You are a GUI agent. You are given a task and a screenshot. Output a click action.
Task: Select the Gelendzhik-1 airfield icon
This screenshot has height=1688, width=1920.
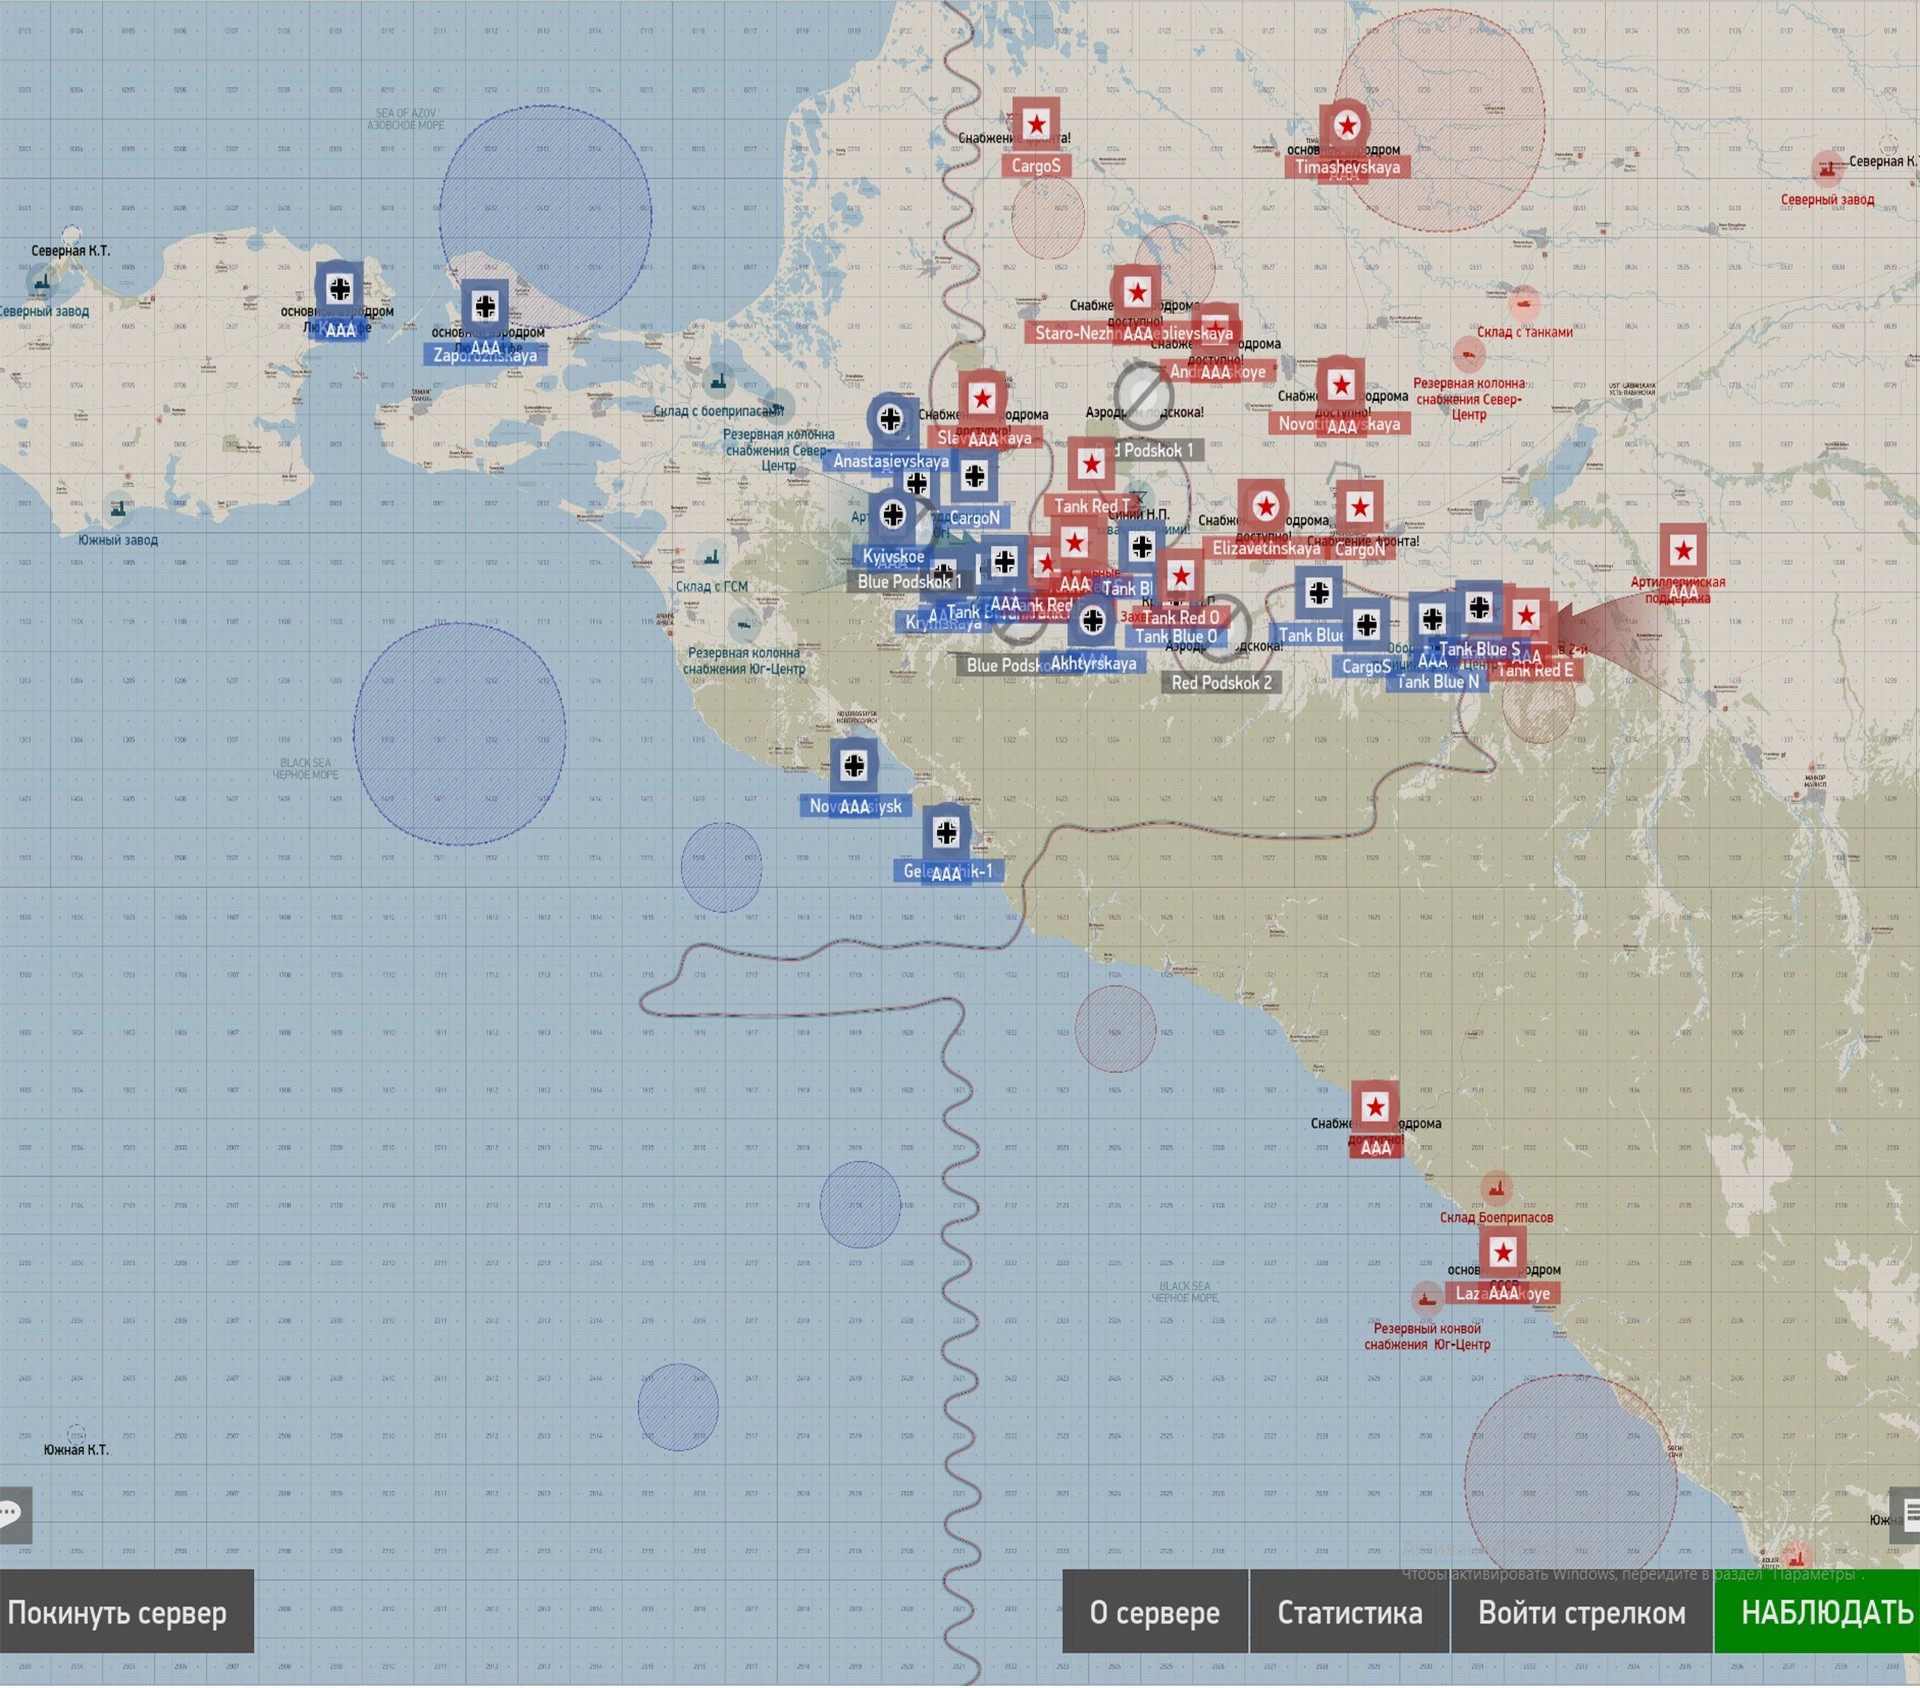point(946,832)
